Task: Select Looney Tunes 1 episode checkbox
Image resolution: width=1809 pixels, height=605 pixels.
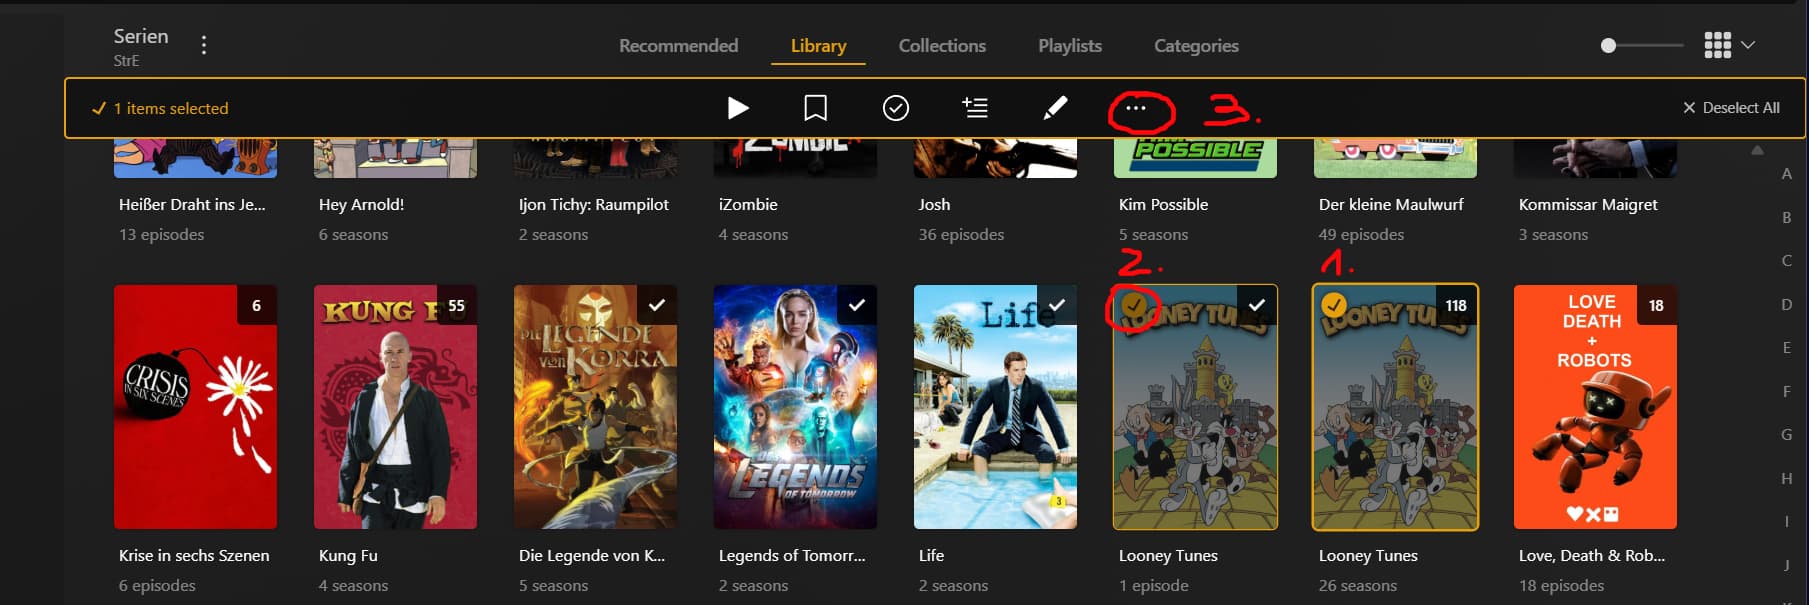Action: (x=1135, y=304)
